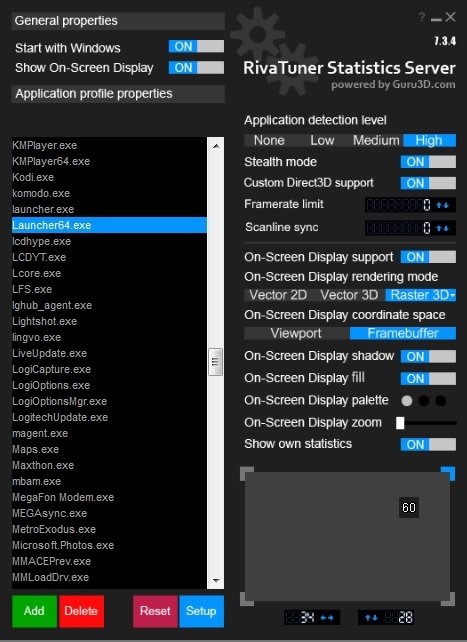The height and width of the screenshot is (642, 467).
Task: Toggle On-Screen Display shadow switch
Action: click(x=428, y=356)
